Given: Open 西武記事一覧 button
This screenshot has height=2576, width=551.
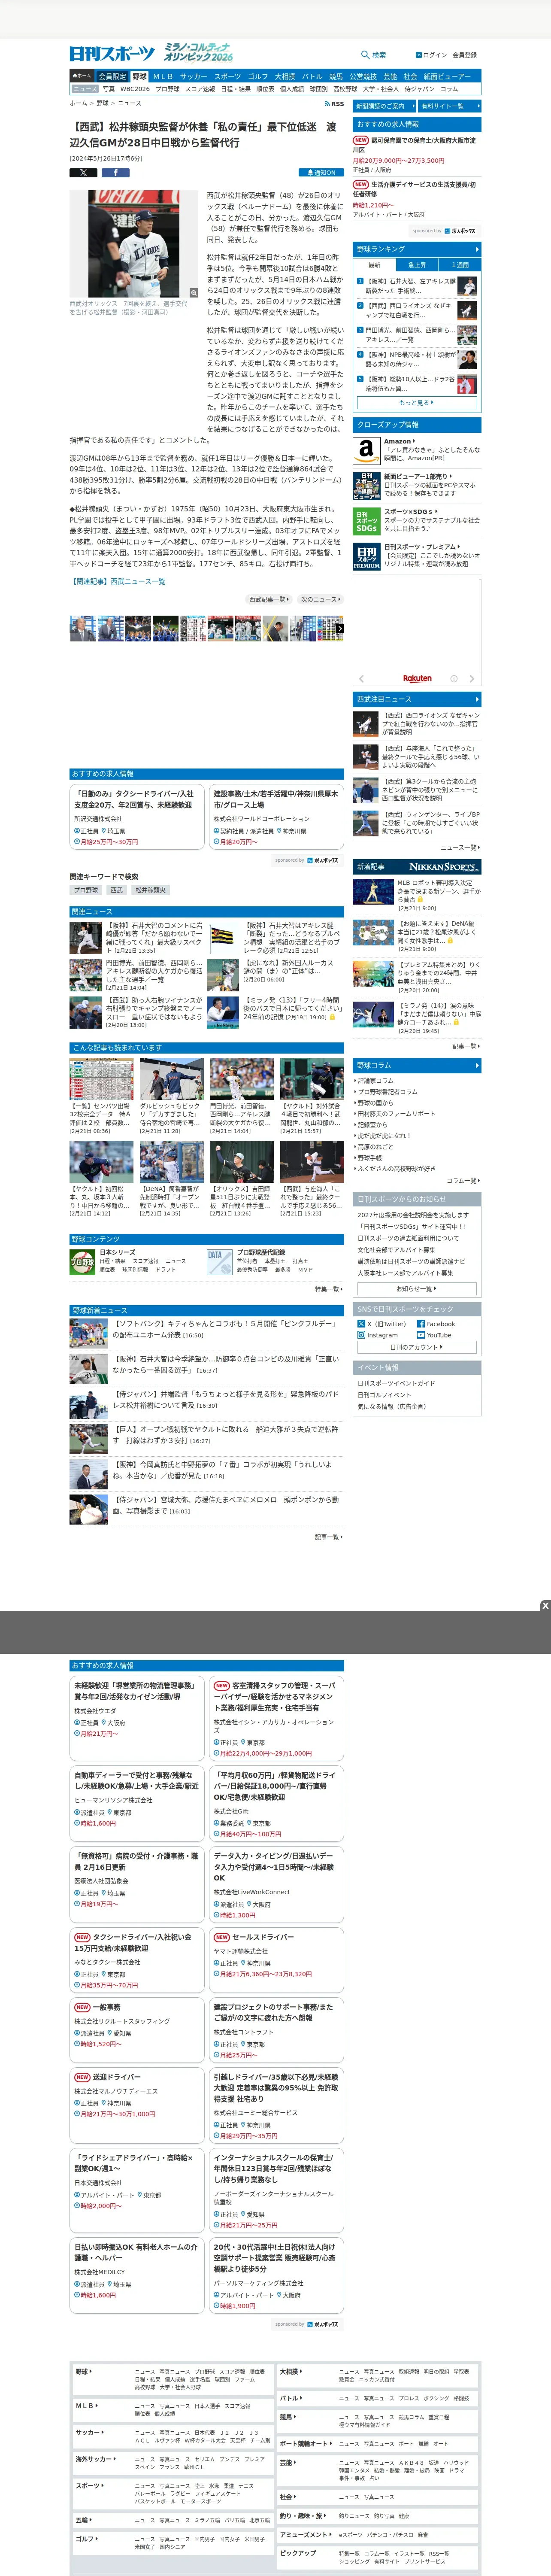Looking at the screenshot, I should click(x=269, y=599).
